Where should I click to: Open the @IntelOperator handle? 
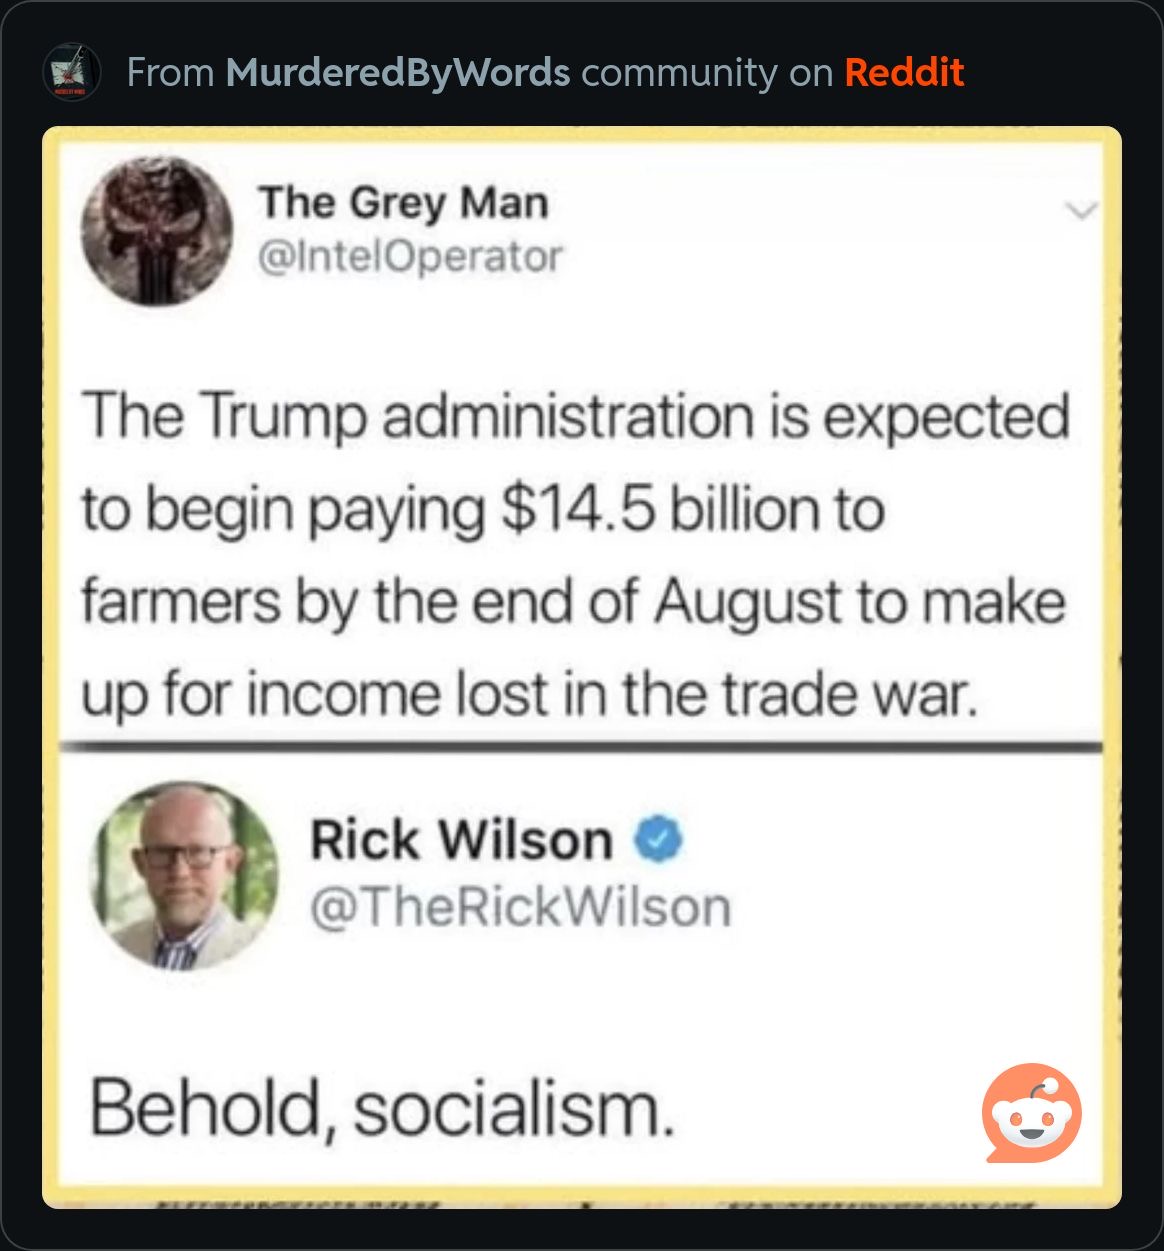[x=410, y=256]
